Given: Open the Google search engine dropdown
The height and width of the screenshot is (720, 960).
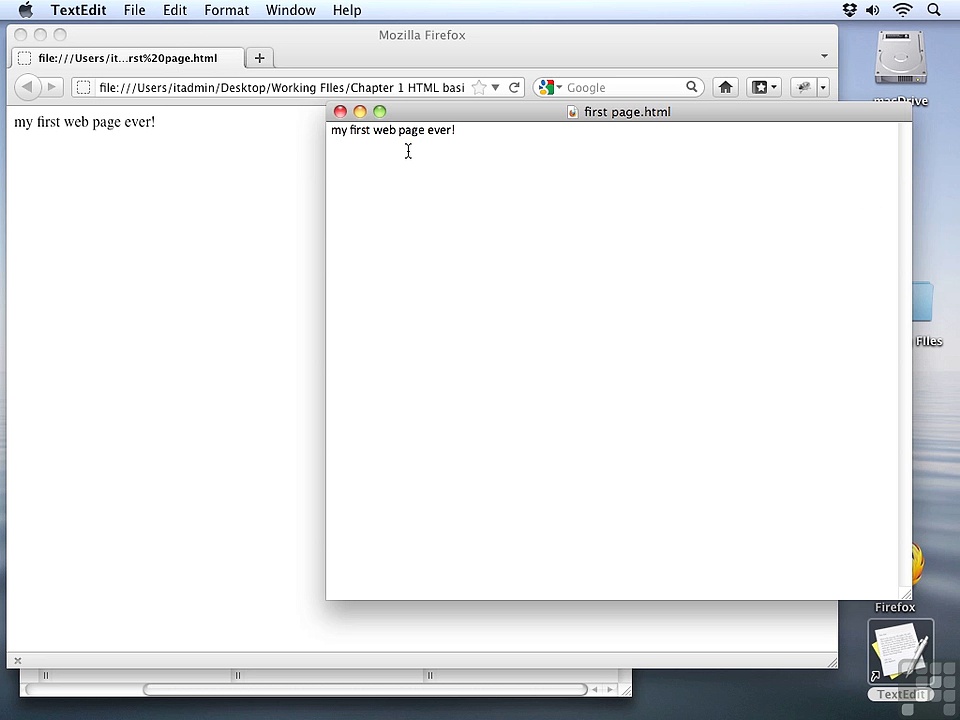Looking at the screenshot, I should click(550, 88).
